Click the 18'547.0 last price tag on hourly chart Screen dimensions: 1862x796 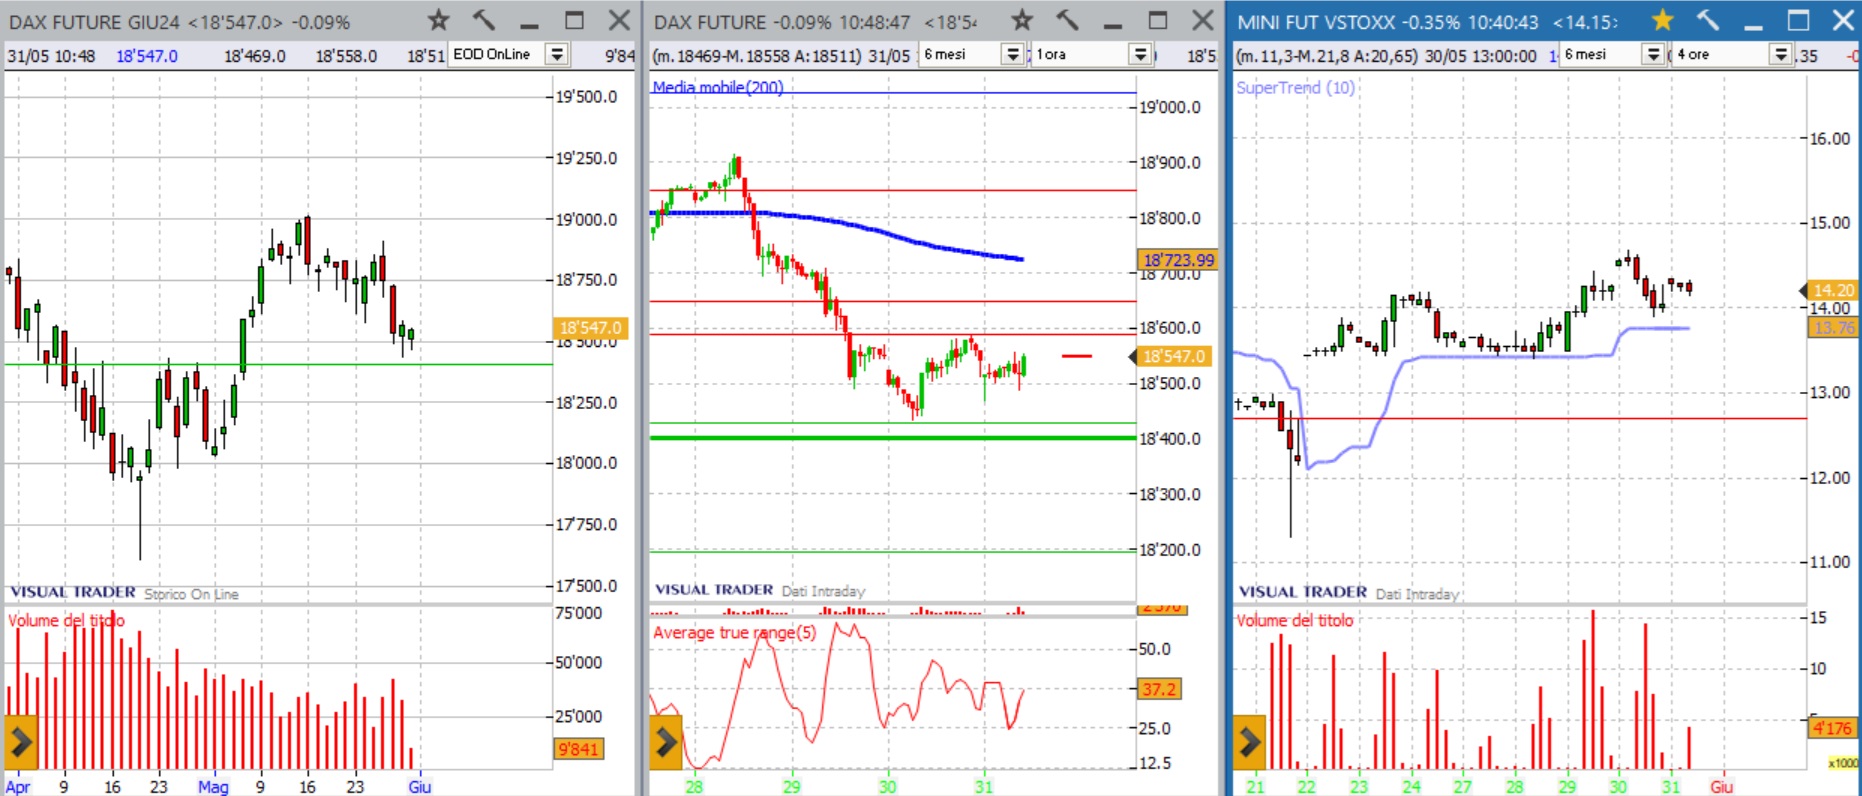[1172, 356]
